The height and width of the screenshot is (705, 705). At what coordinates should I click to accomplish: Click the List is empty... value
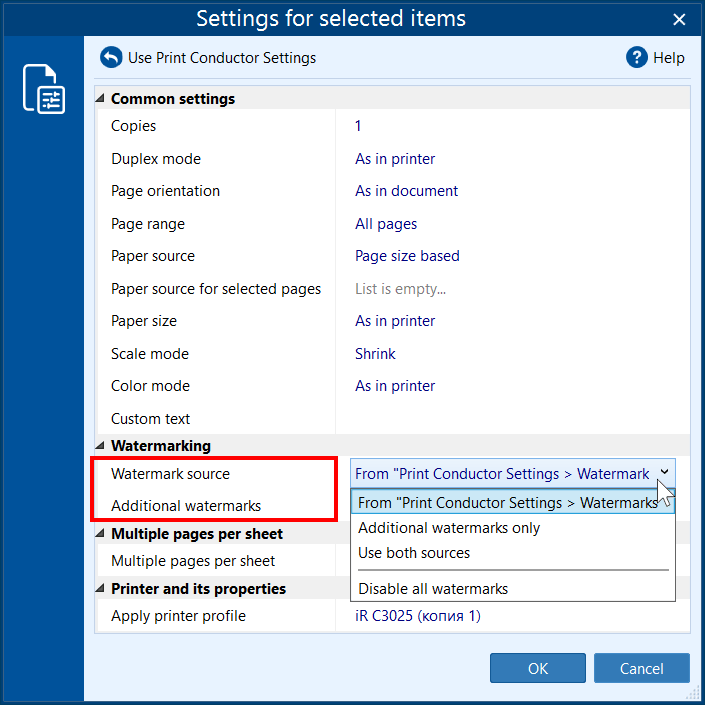coord(400,289)
